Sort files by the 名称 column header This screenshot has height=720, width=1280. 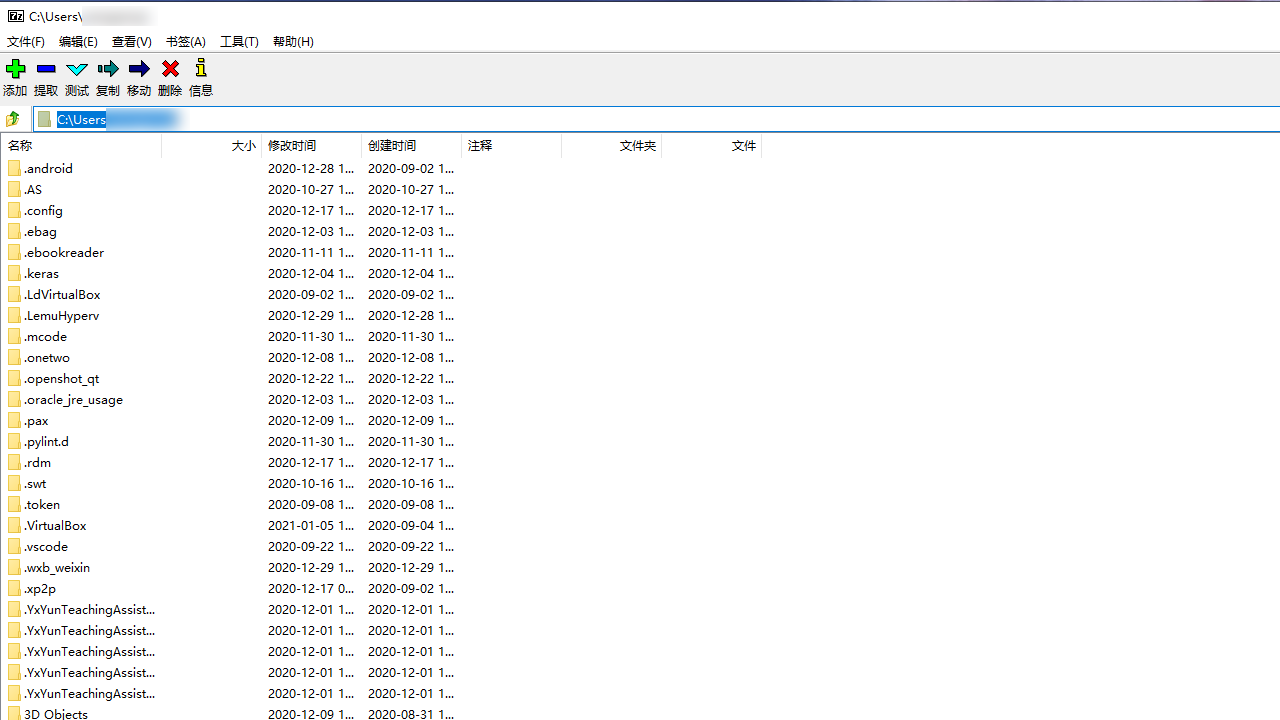coord(20,145)
